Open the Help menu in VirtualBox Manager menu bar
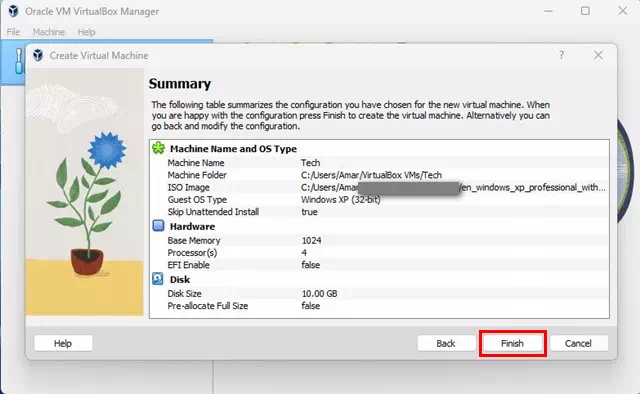The height and width of the screenshot is (394, 640). (x=86, y=32)
